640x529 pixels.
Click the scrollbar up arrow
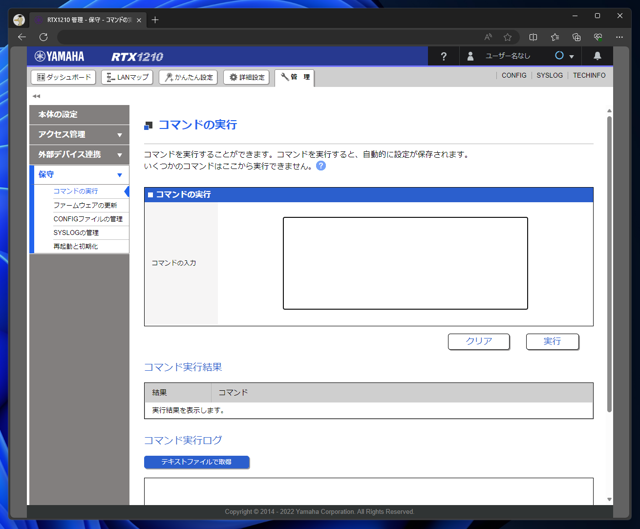click(x=609, y=111)
